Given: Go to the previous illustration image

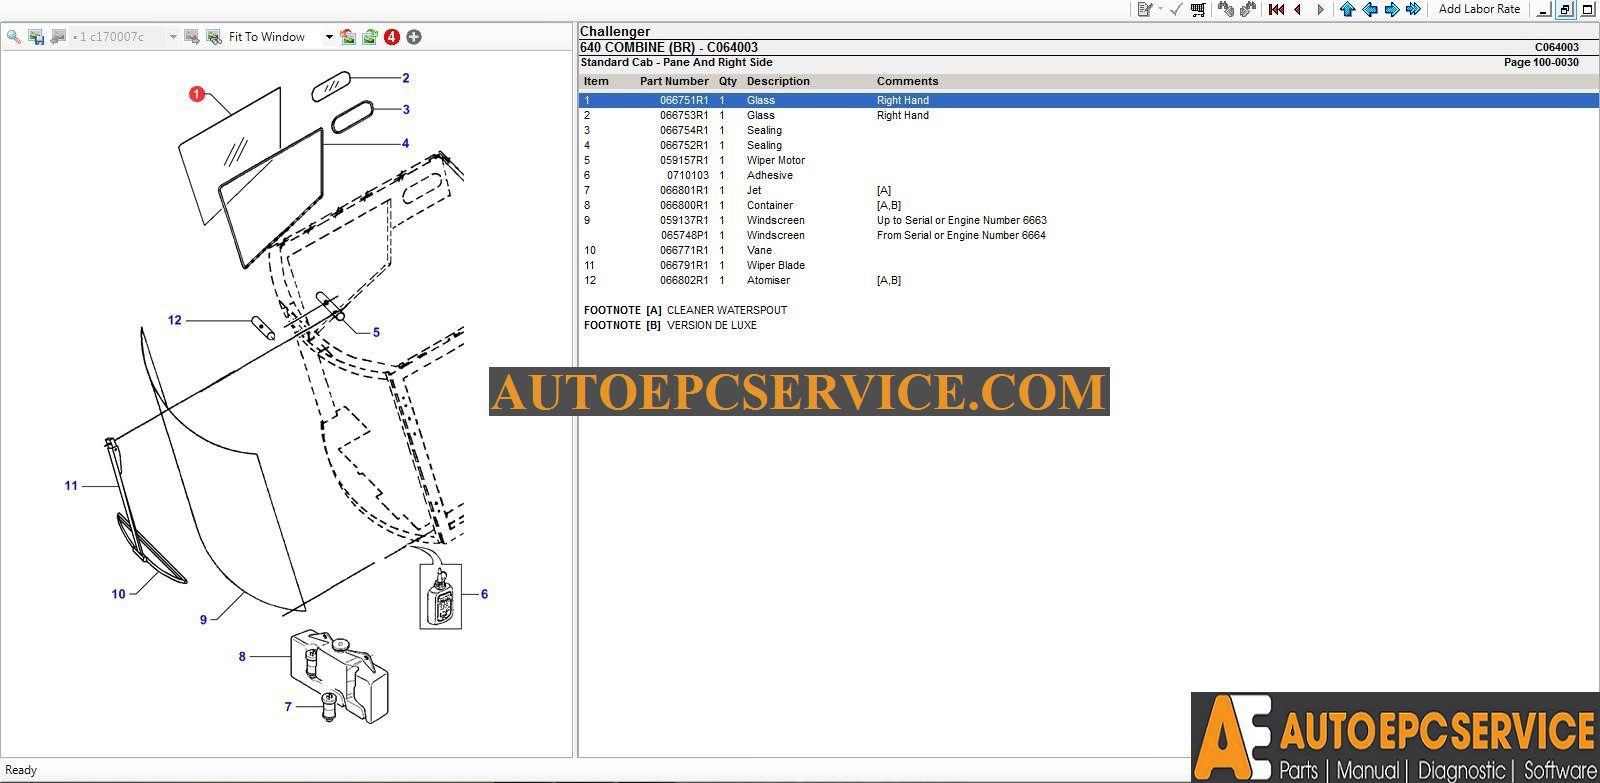Looking at the screenshot, I should click(x=58, y=37).
